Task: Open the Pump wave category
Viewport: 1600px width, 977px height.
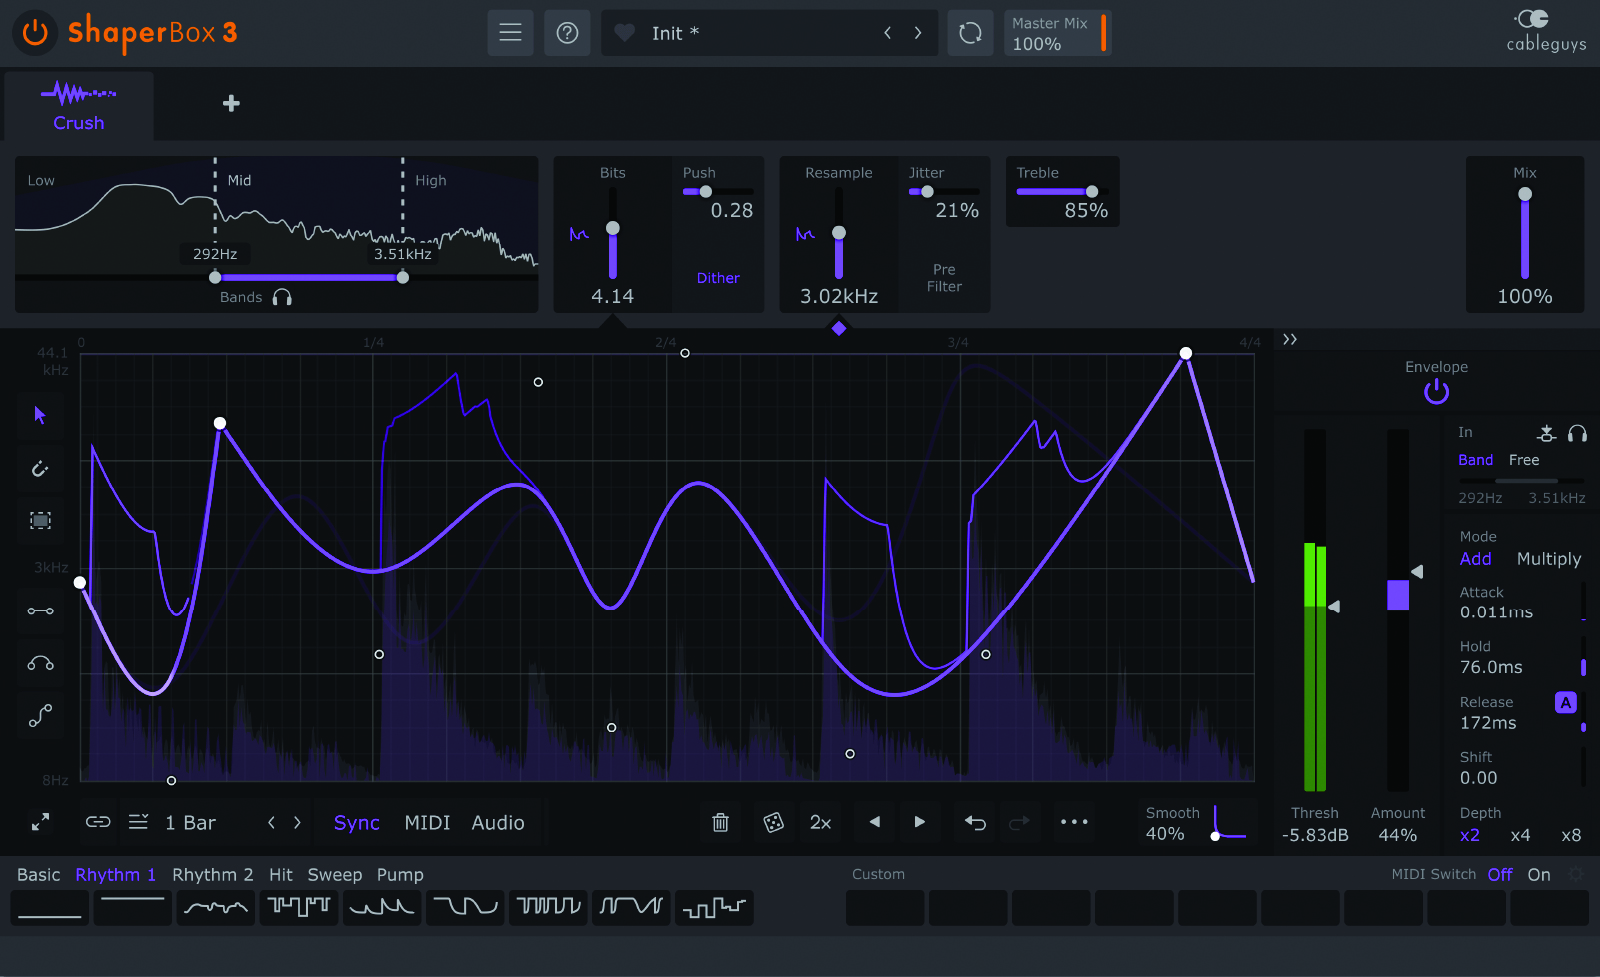Action: pyautogui.click(x=400, y=874)
